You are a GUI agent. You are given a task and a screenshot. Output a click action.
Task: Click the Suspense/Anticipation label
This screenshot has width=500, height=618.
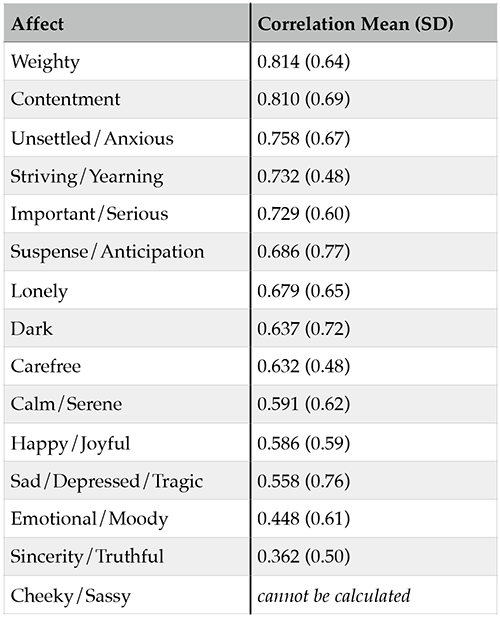(107, 252)
